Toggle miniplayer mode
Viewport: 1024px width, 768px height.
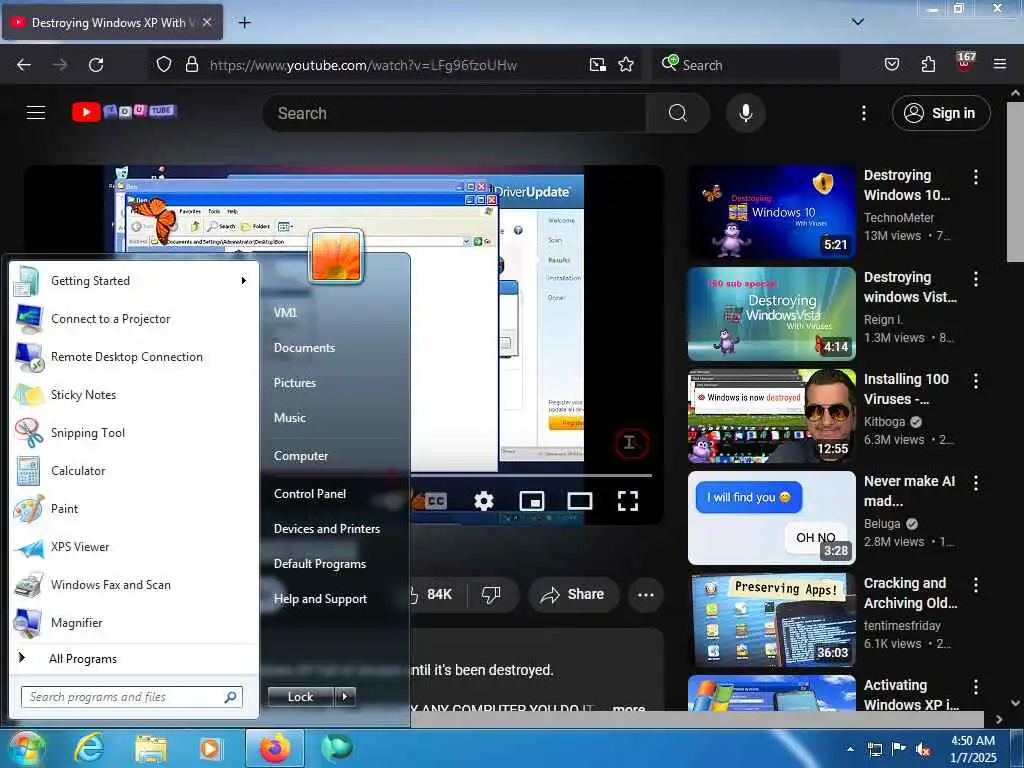point(532,501)
